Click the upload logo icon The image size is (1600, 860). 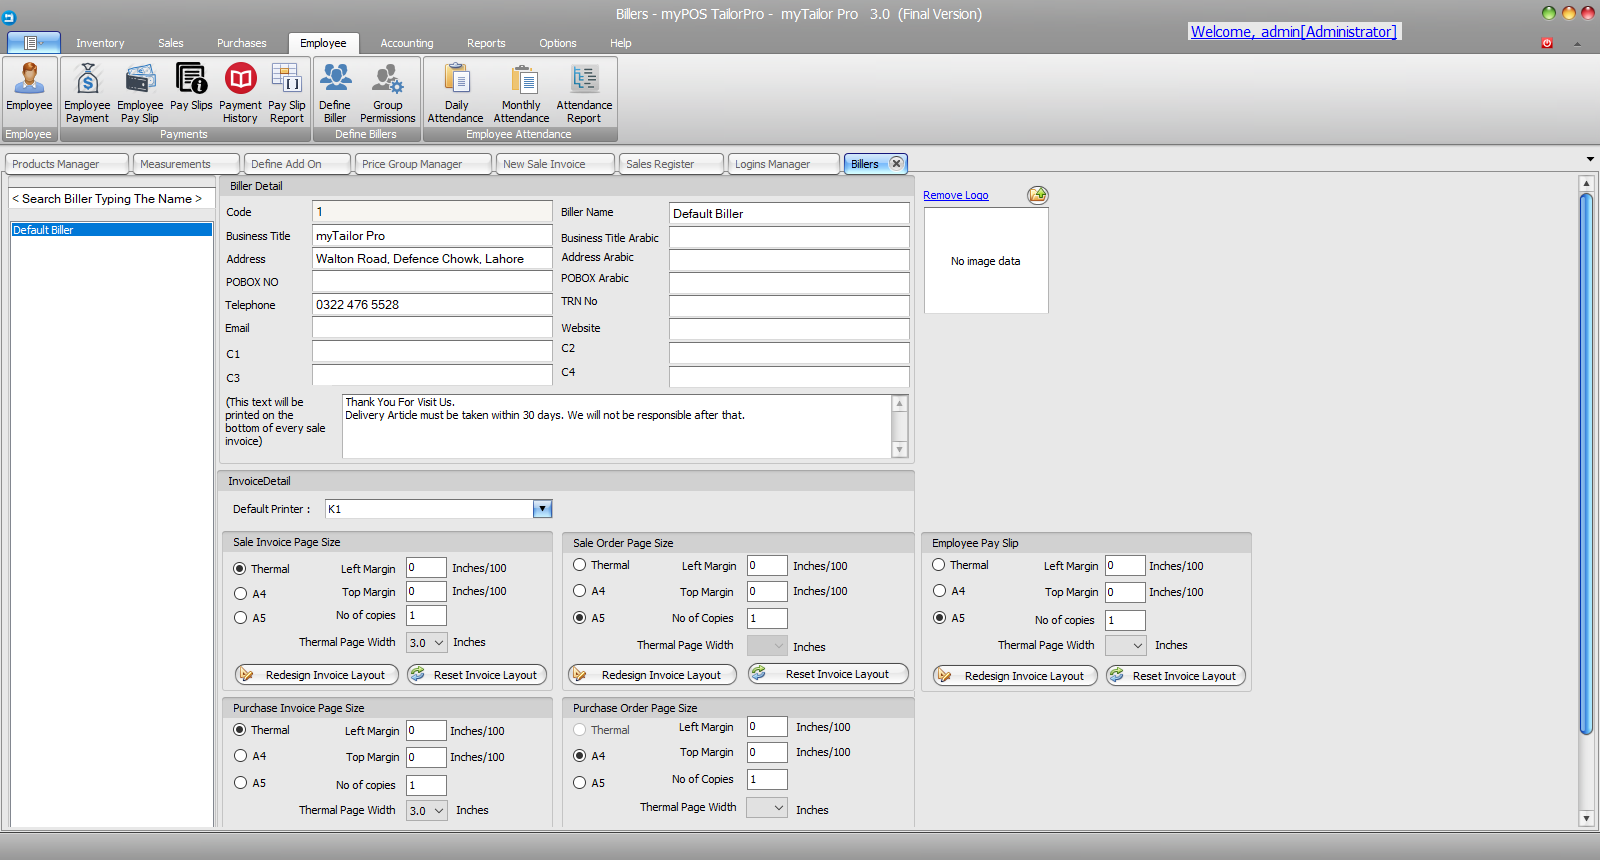click(x=1038, y=195)
